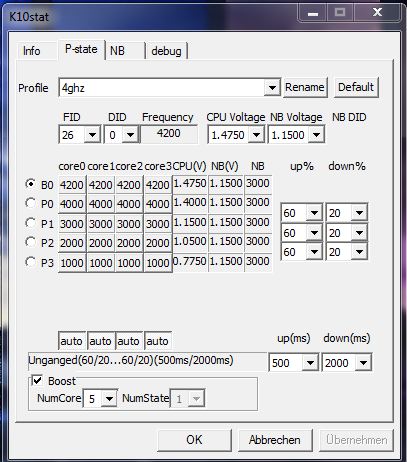
Task: Click core1 button in P0 row
Action: pos(101,204)
